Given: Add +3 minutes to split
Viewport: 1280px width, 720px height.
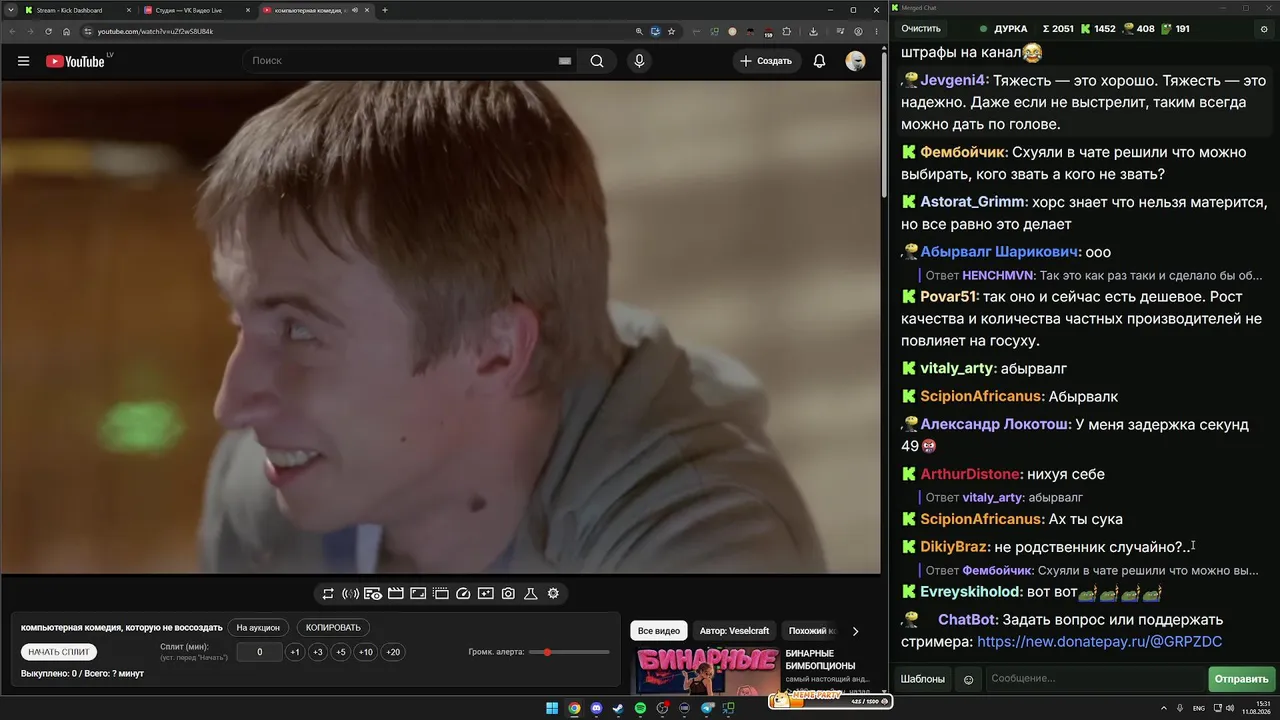Looking at the screenshot, I should [318, 652].
